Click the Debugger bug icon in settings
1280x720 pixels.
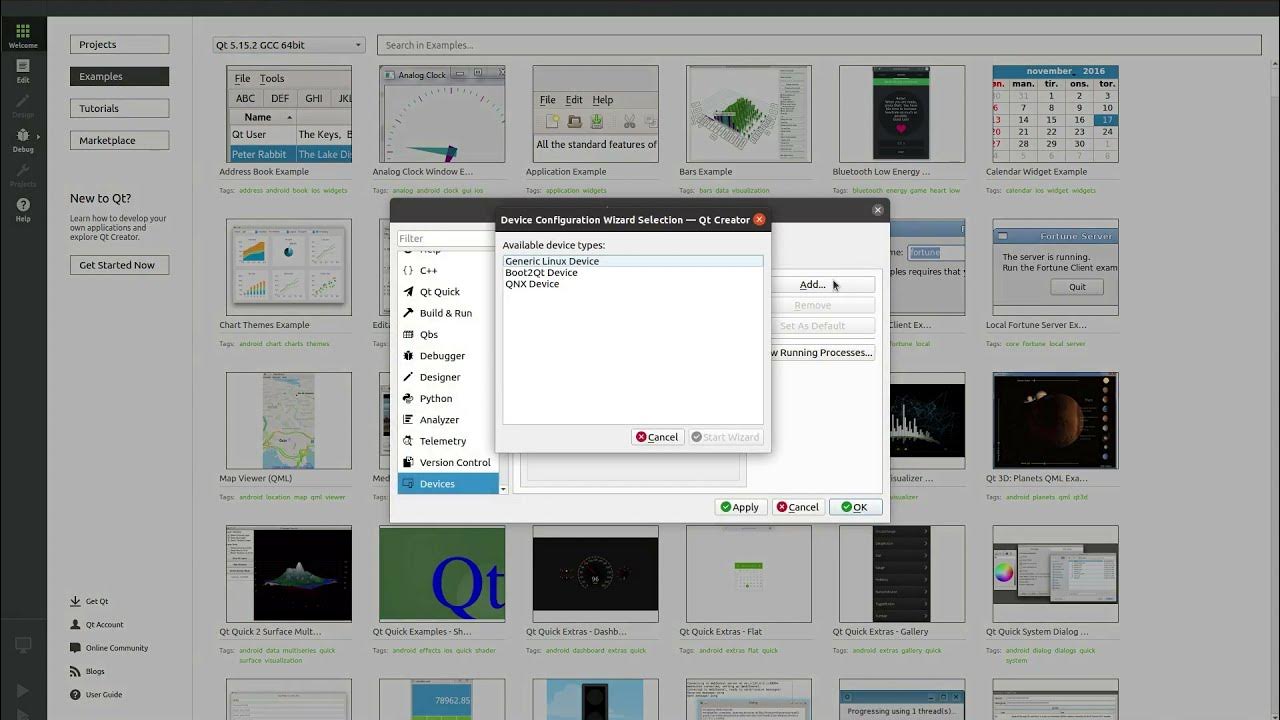(x=408, y=356)
